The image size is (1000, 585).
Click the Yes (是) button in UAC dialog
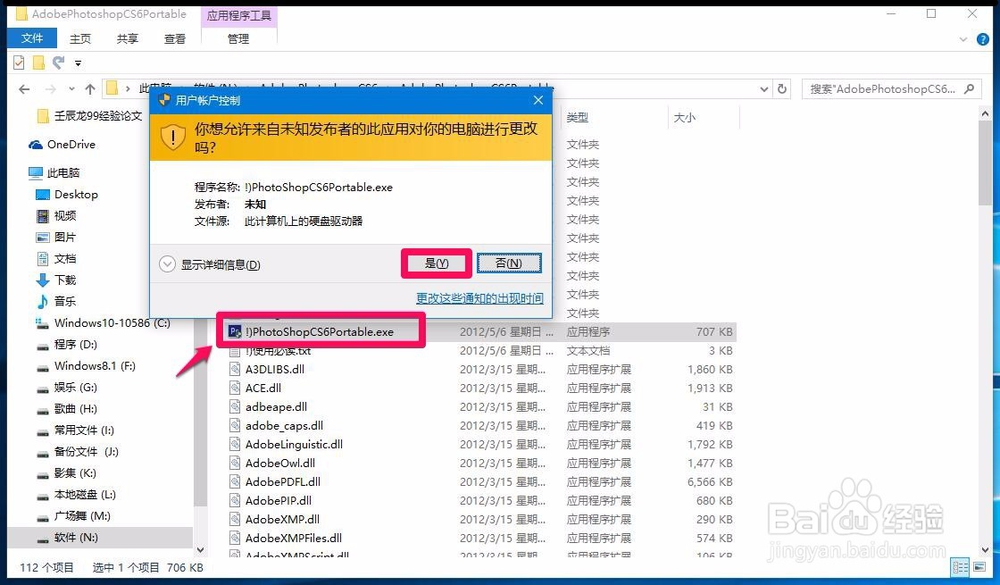[436, 263]
